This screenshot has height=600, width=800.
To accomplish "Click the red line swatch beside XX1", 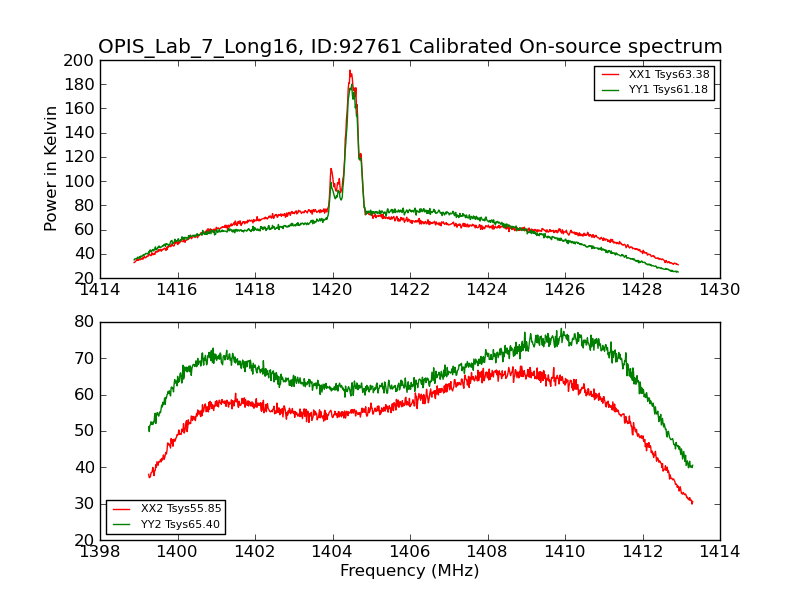I will coord(611,75).
